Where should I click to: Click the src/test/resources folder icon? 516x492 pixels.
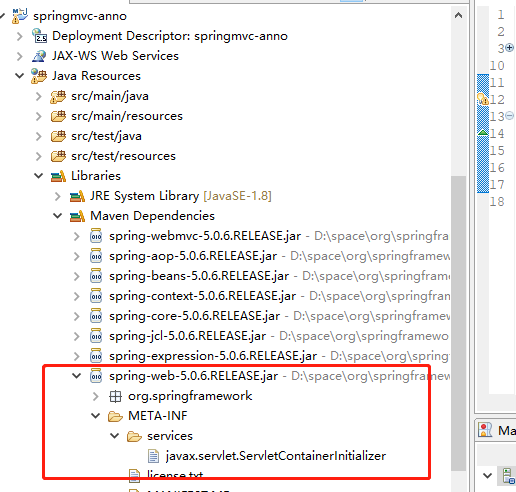tap(58, 156)
